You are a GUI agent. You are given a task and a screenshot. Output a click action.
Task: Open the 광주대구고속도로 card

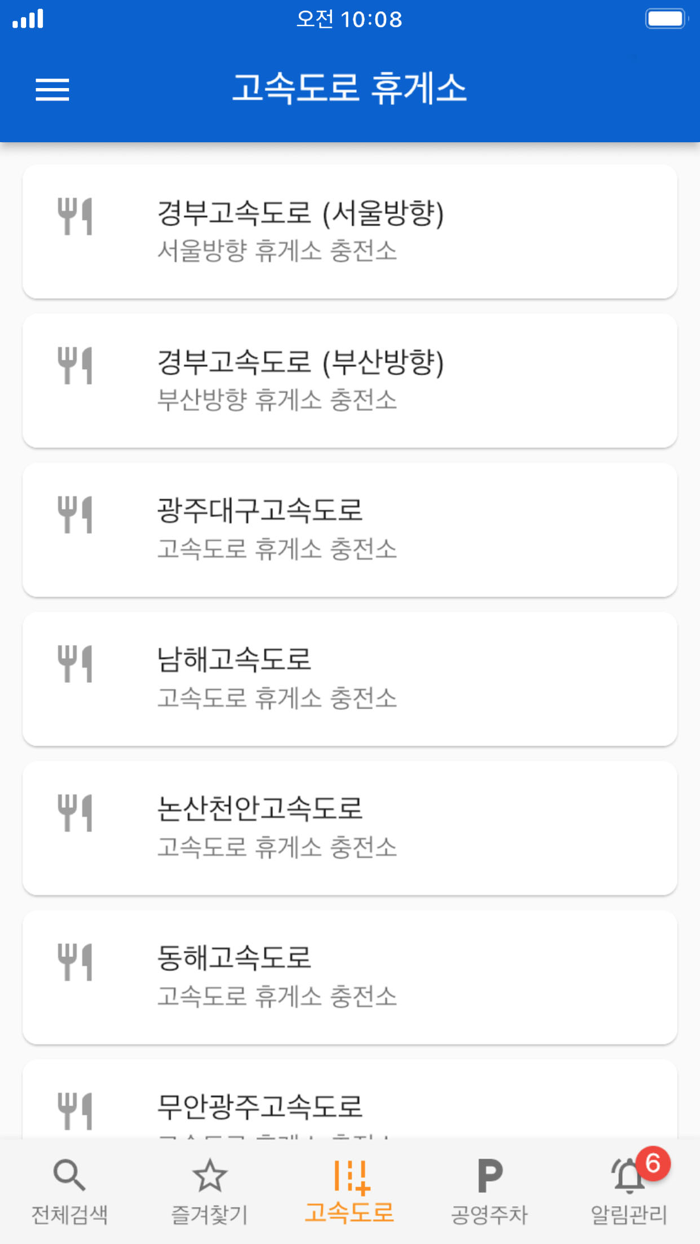(350, 529)
